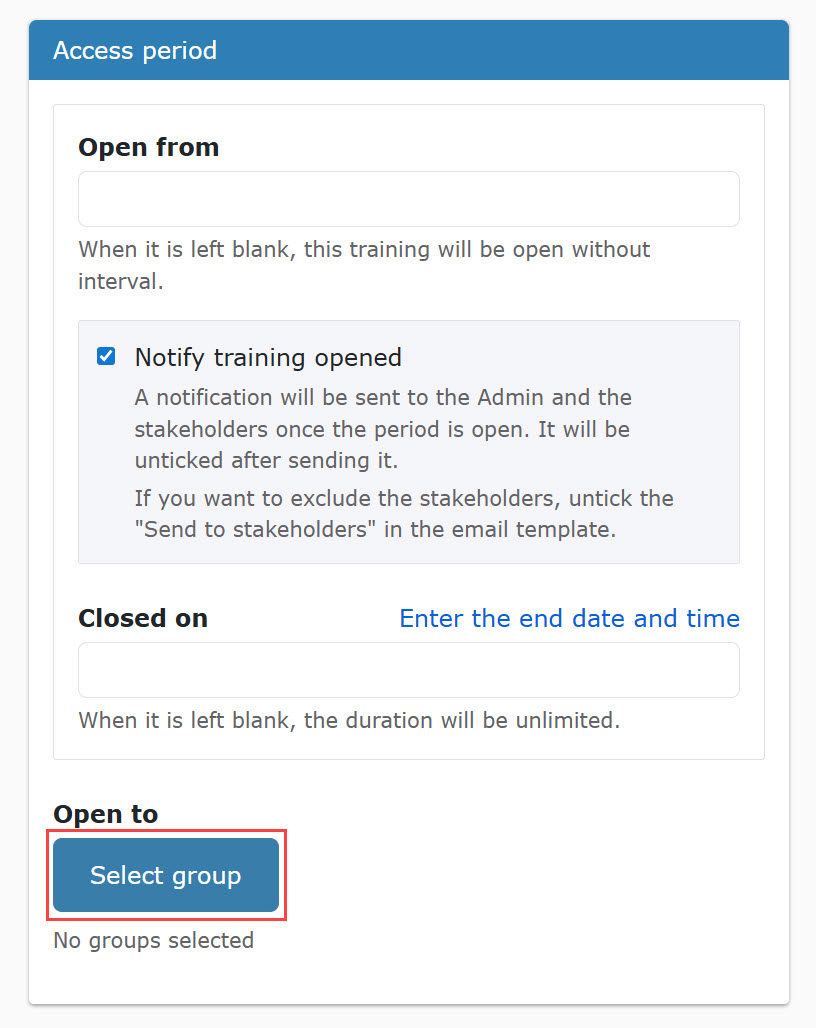The image size is (816, 1028).
Task: Click the Notify training opened label text
Action: pos(268,357)
